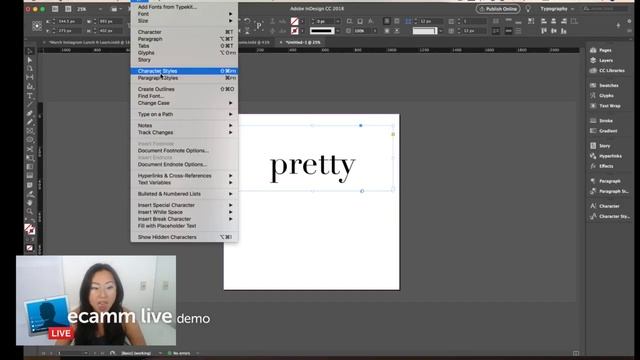The width and height of the screenshot is (640, 360).
Task: Choose Paragraph Styles menu item
Action: pos(184,78)
